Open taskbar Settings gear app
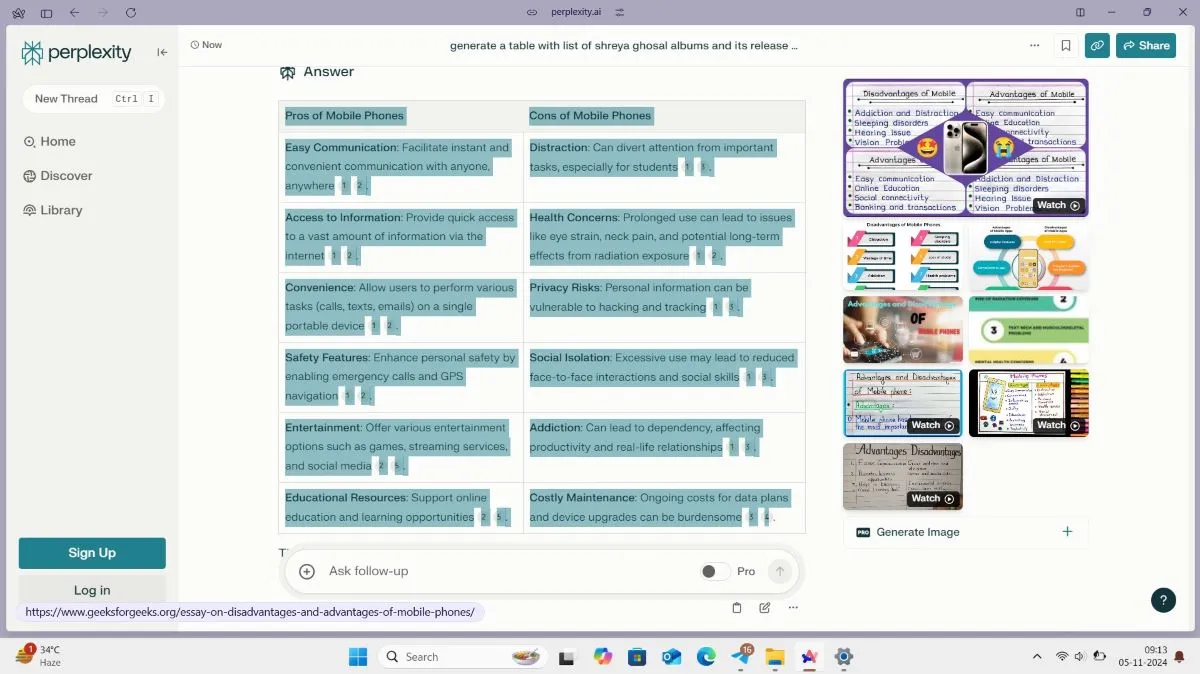1200x674 pixels. (843, 657)
